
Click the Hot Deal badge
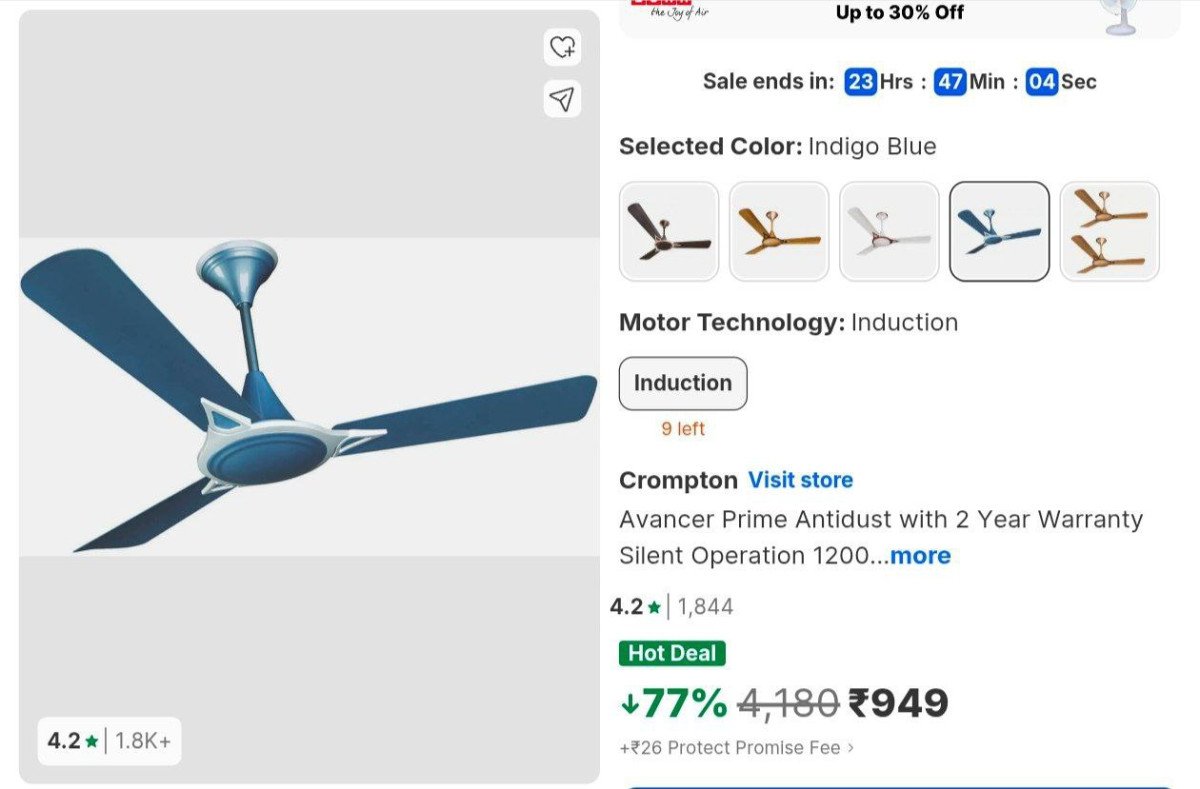pos(672,653)
